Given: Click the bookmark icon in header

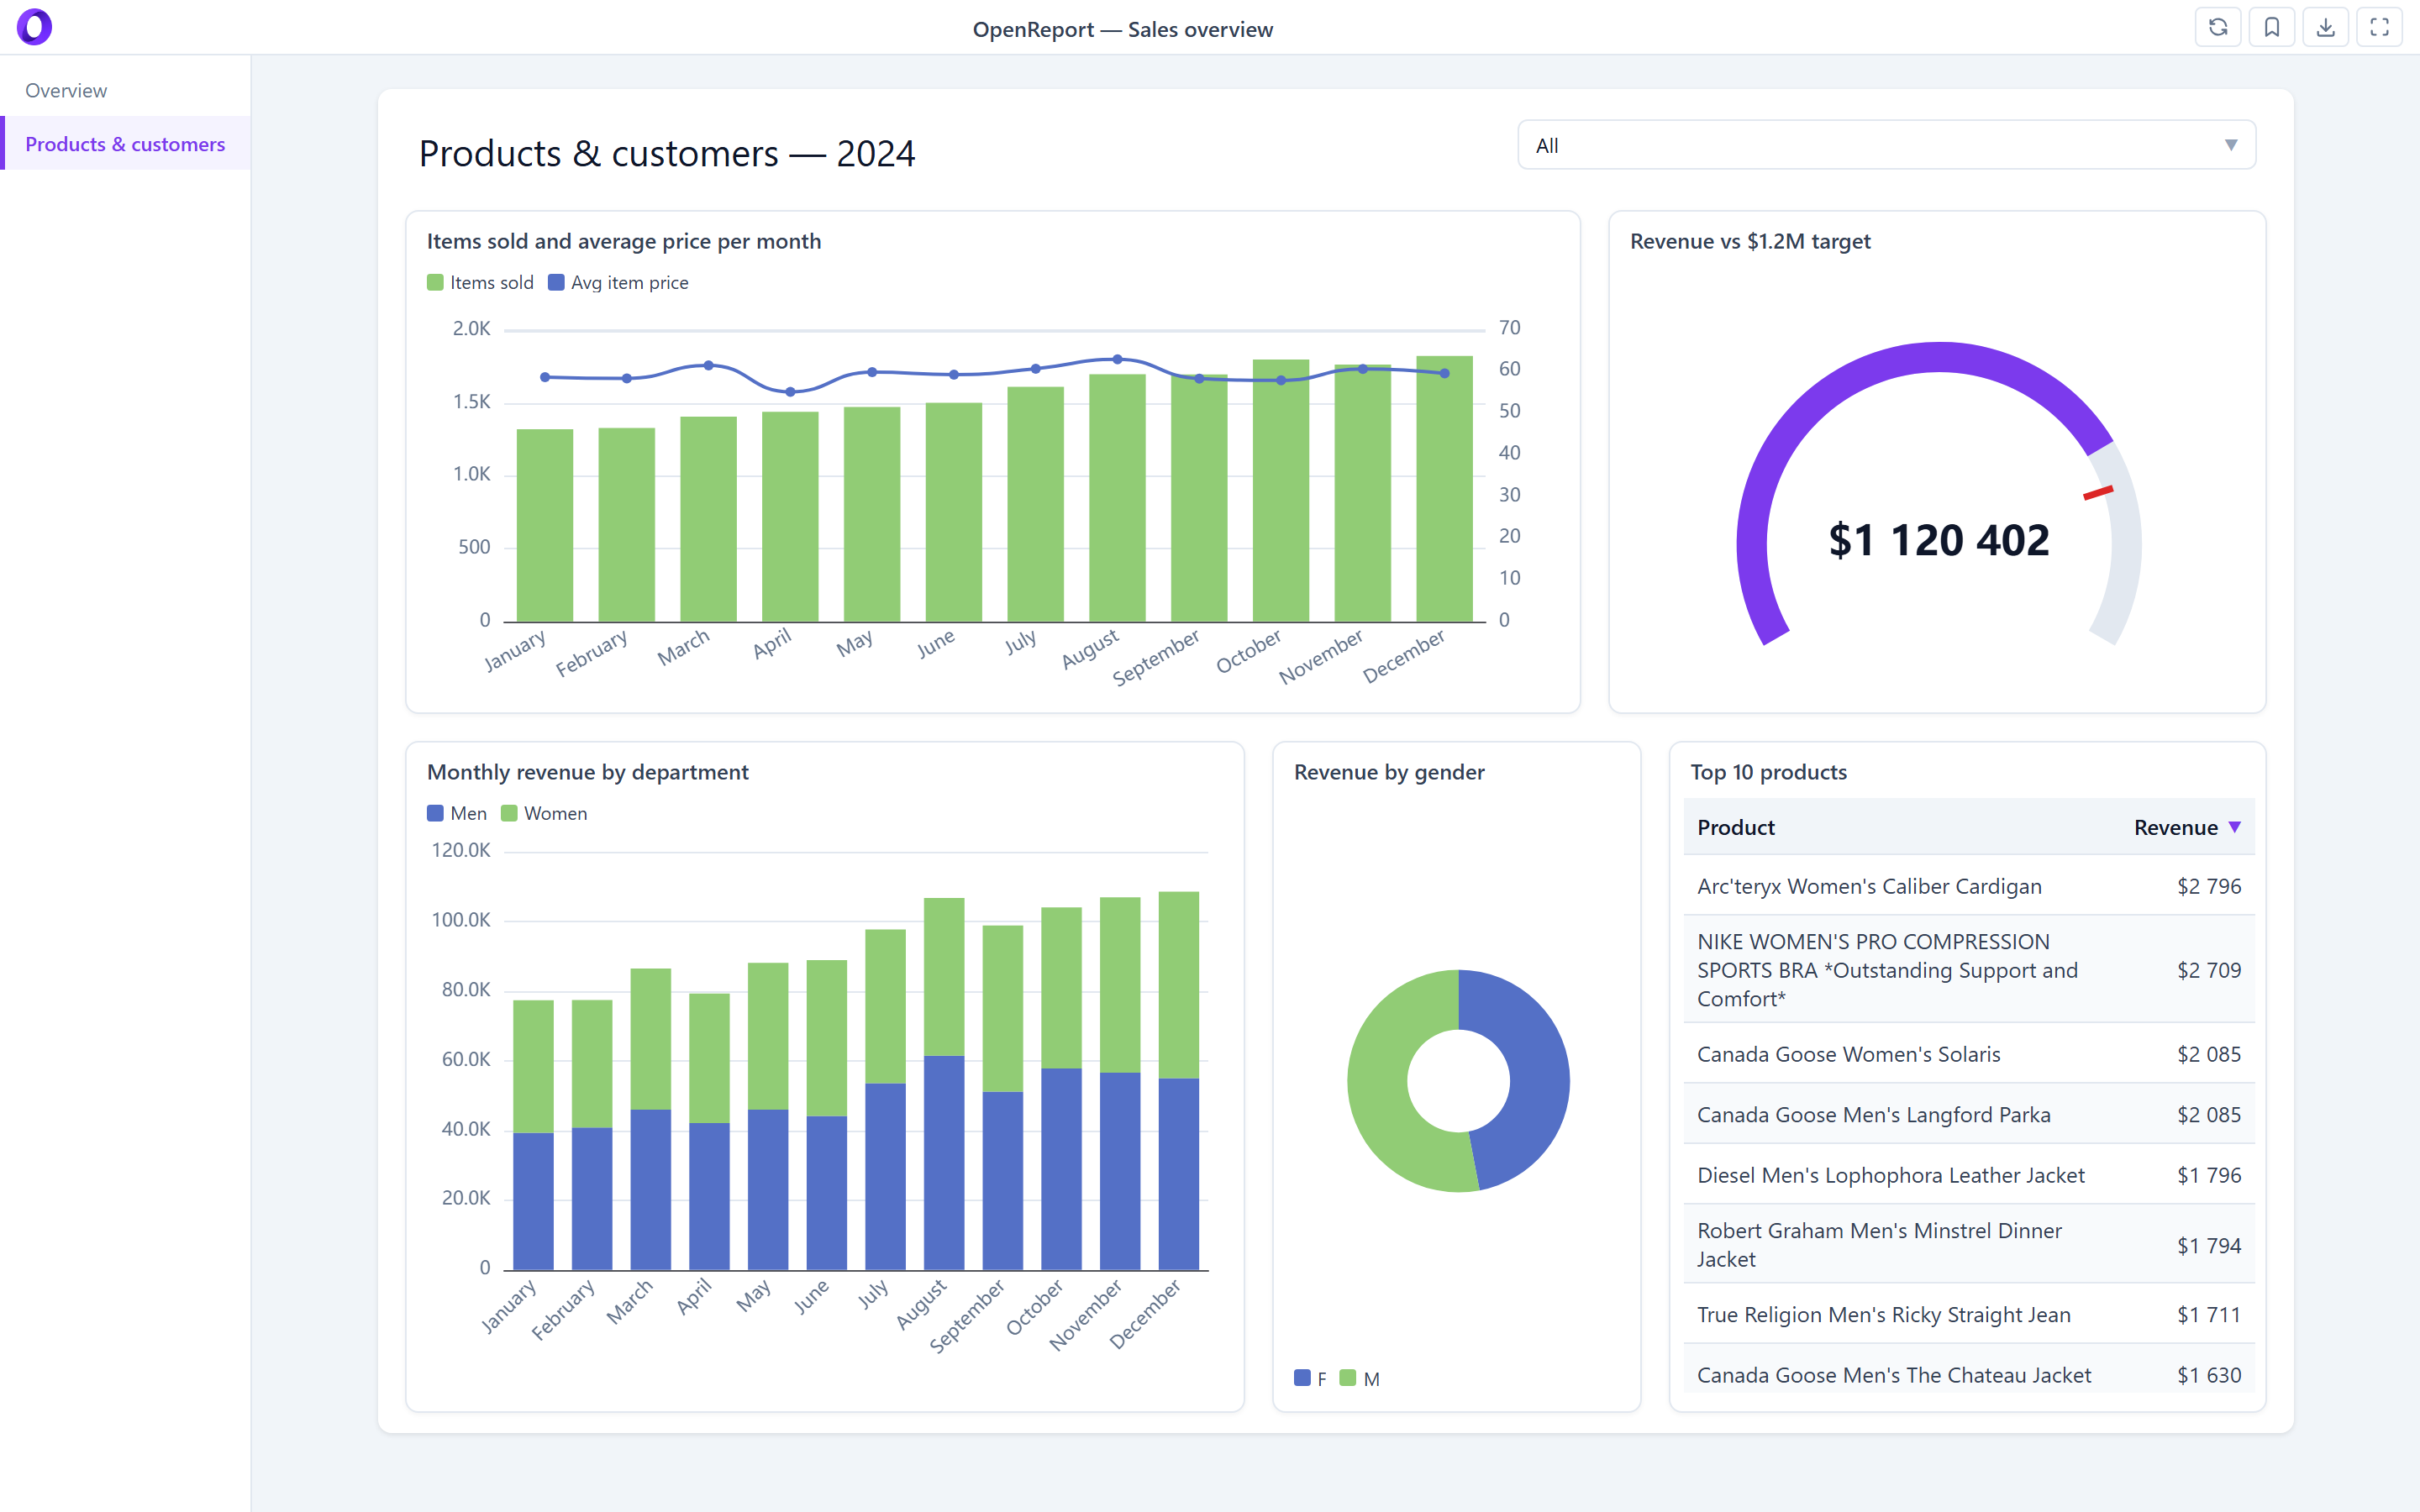Looking at the screenshot, I should click(2272, 27).
